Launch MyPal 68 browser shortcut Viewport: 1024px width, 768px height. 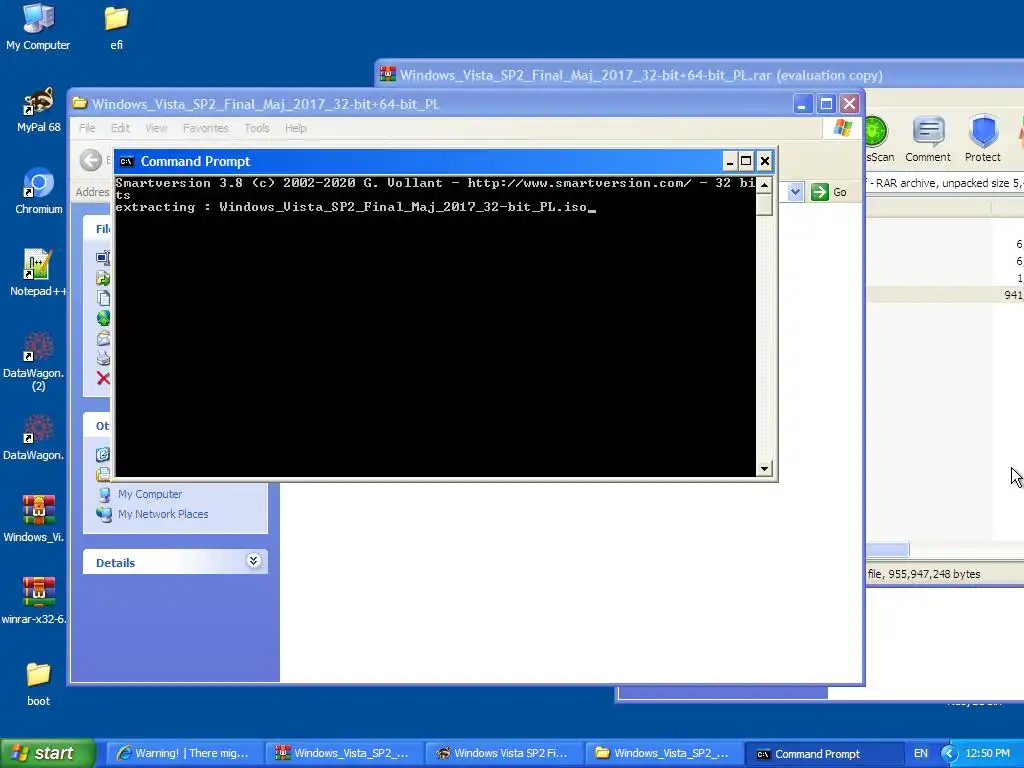(38, 109)
